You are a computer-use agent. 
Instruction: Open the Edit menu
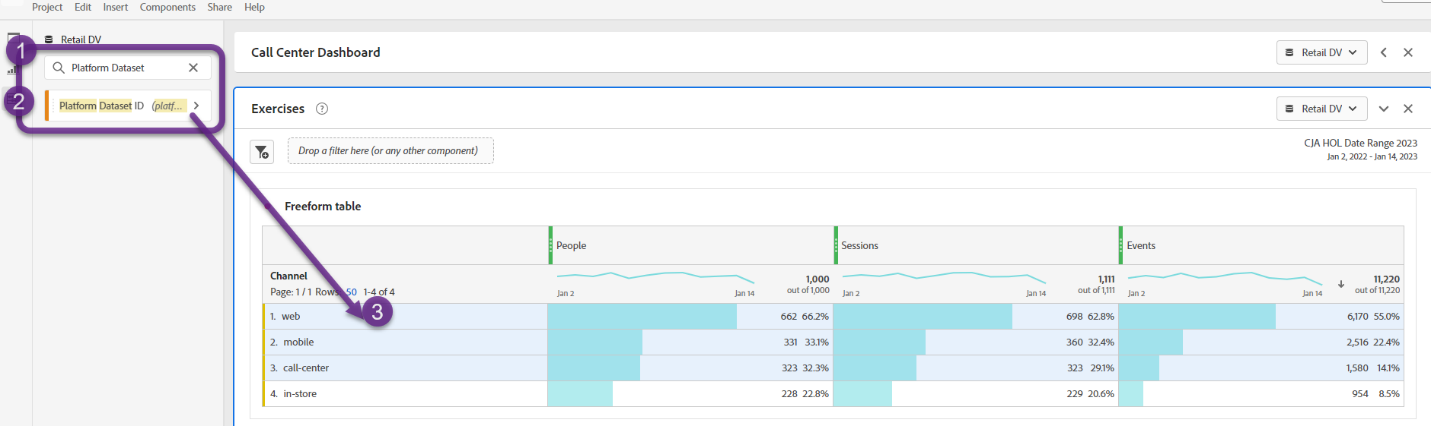(83, 7)
